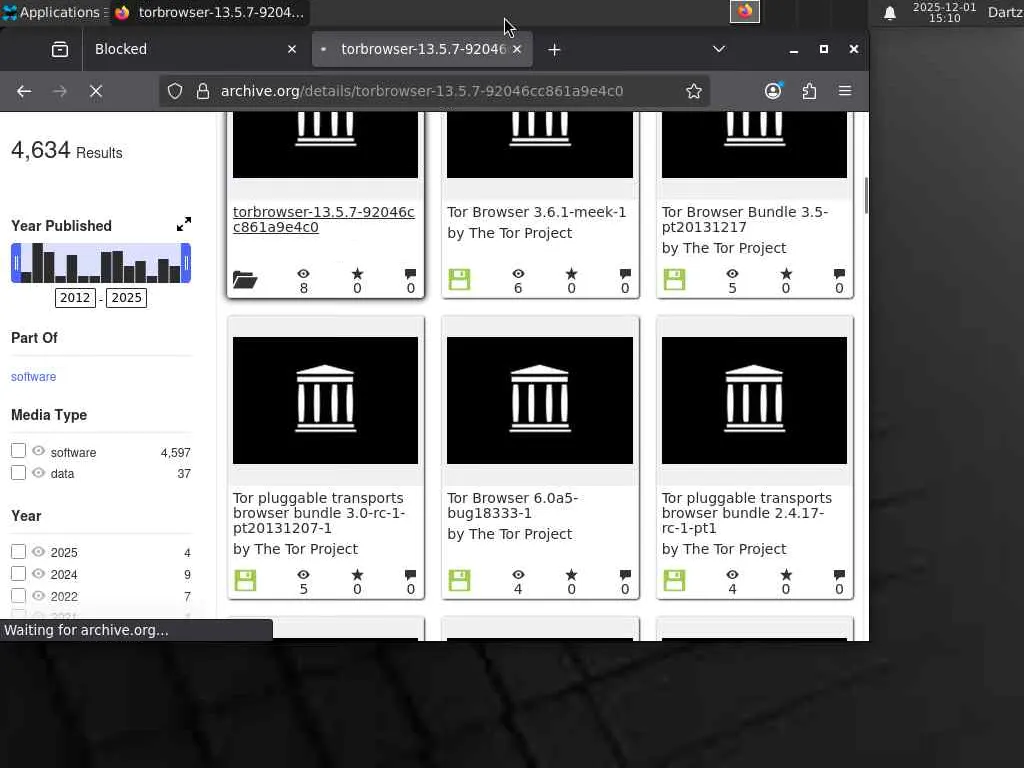Open the Firefox hamburger menu
Screen dimensions: 1024x768
pos(845,91)
